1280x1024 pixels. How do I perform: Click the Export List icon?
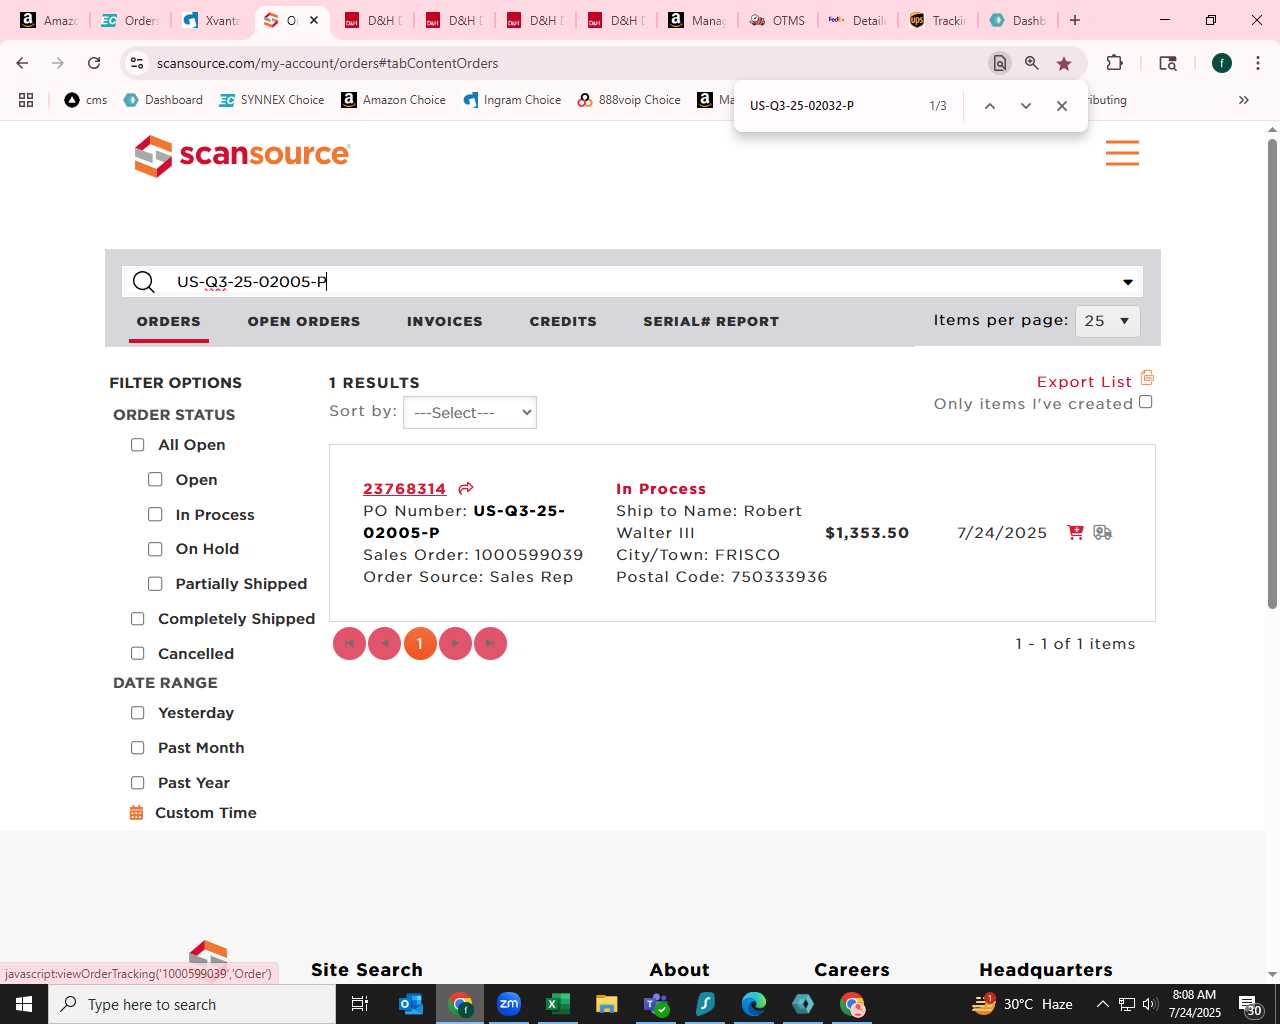1147,378
